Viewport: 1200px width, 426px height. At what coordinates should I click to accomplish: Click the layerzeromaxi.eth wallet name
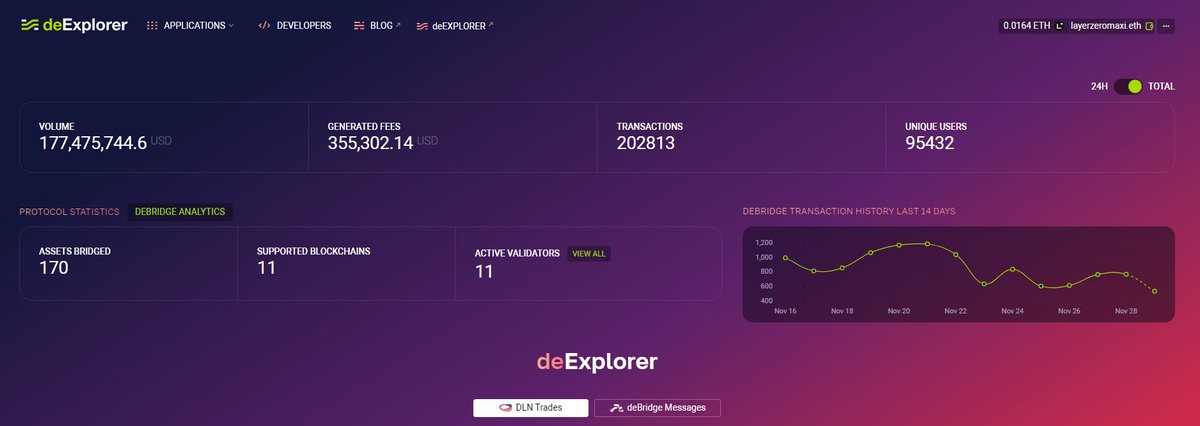click(1105, 25)
